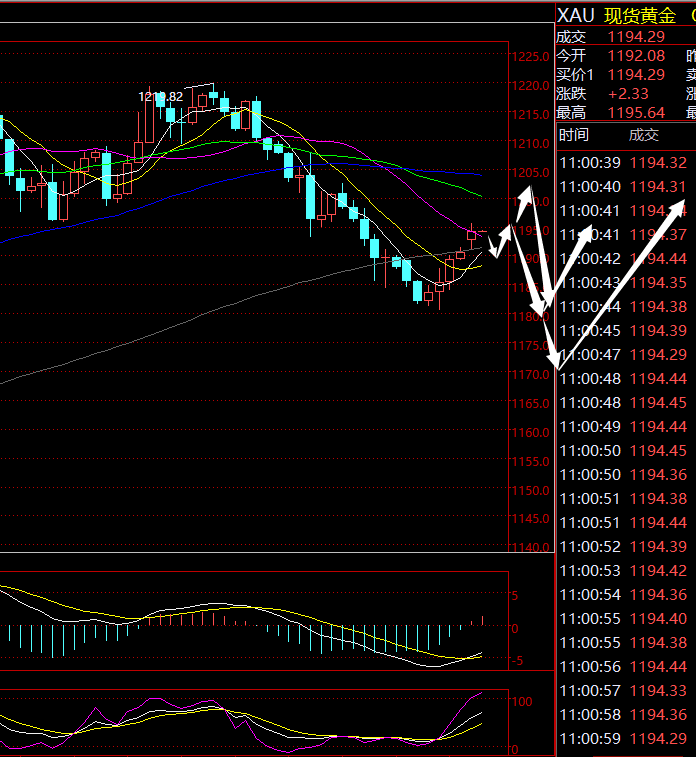
Task: Click the 1205.0 price axis label
Action: 530,173
